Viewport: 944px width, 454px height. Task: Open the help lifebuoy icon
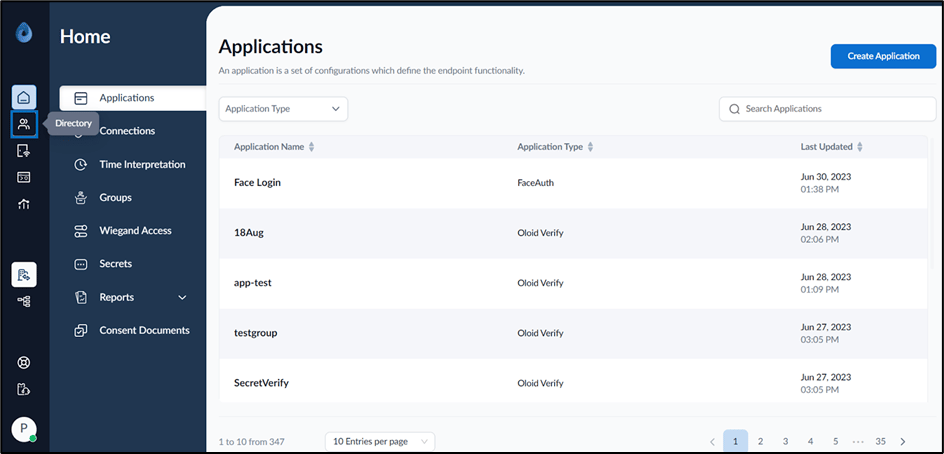click(24, 363)
